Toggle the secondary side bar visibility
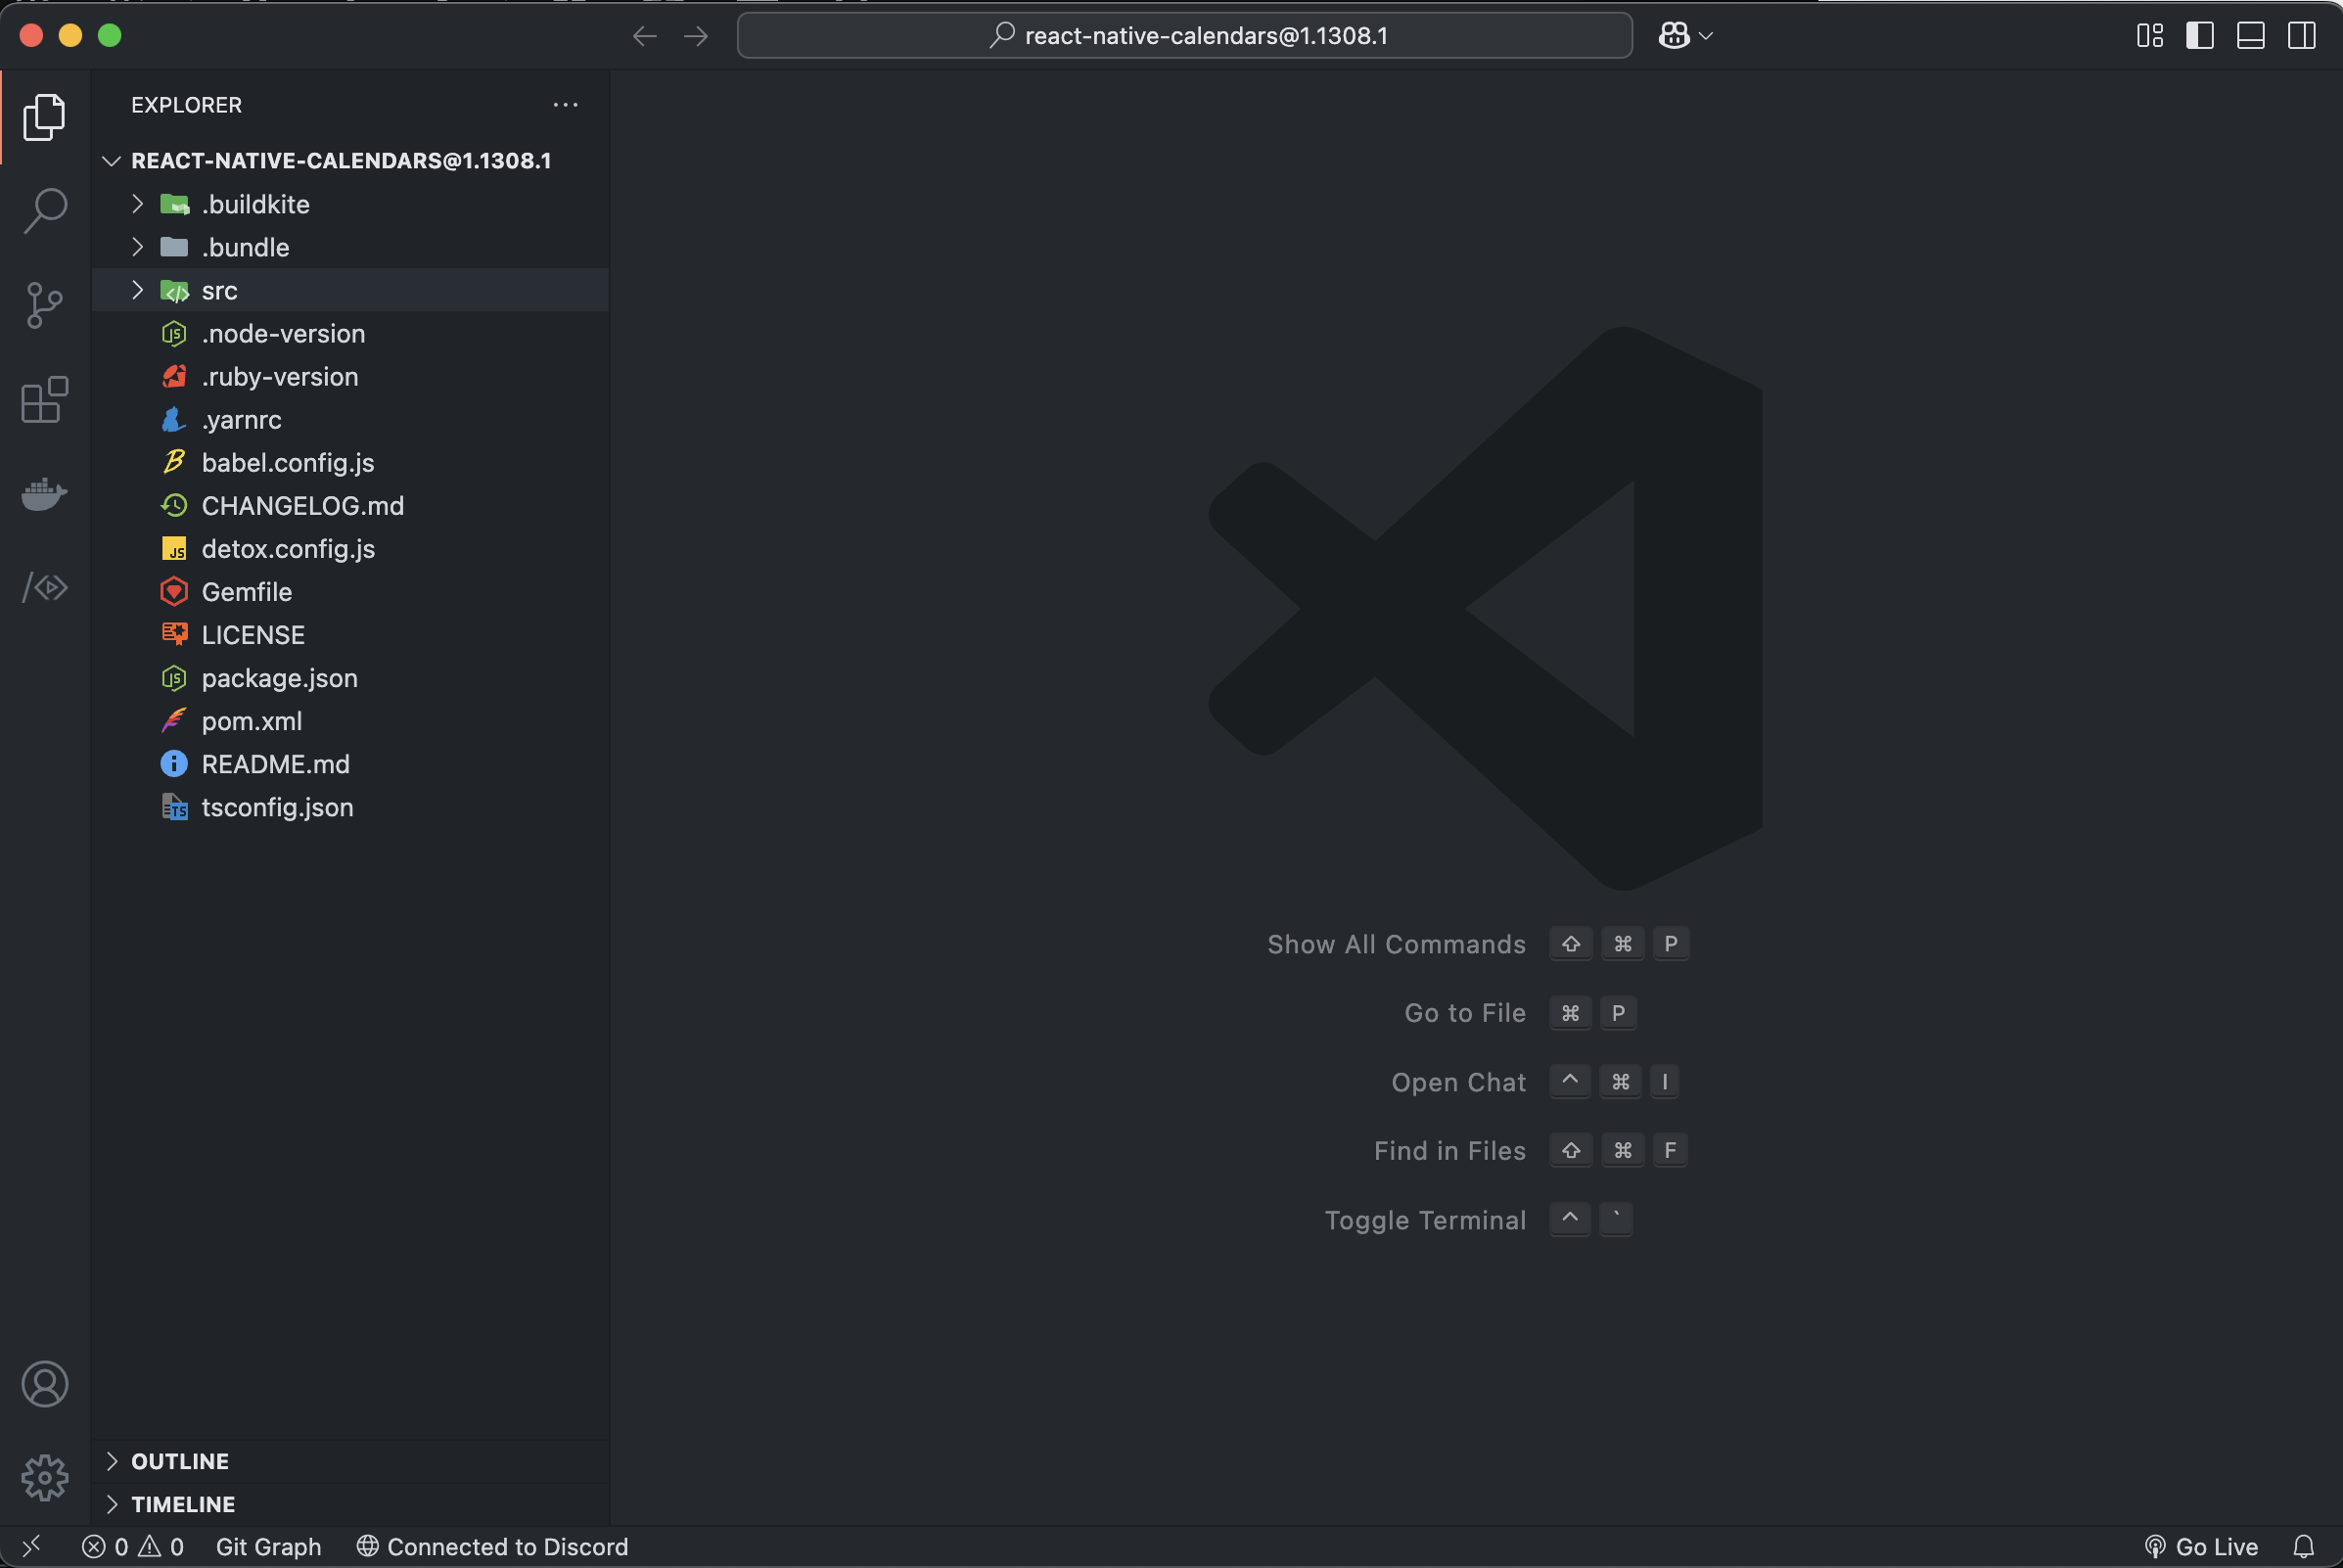This screenshot has height=1568, width=2343. click(x=2301, y=36)
